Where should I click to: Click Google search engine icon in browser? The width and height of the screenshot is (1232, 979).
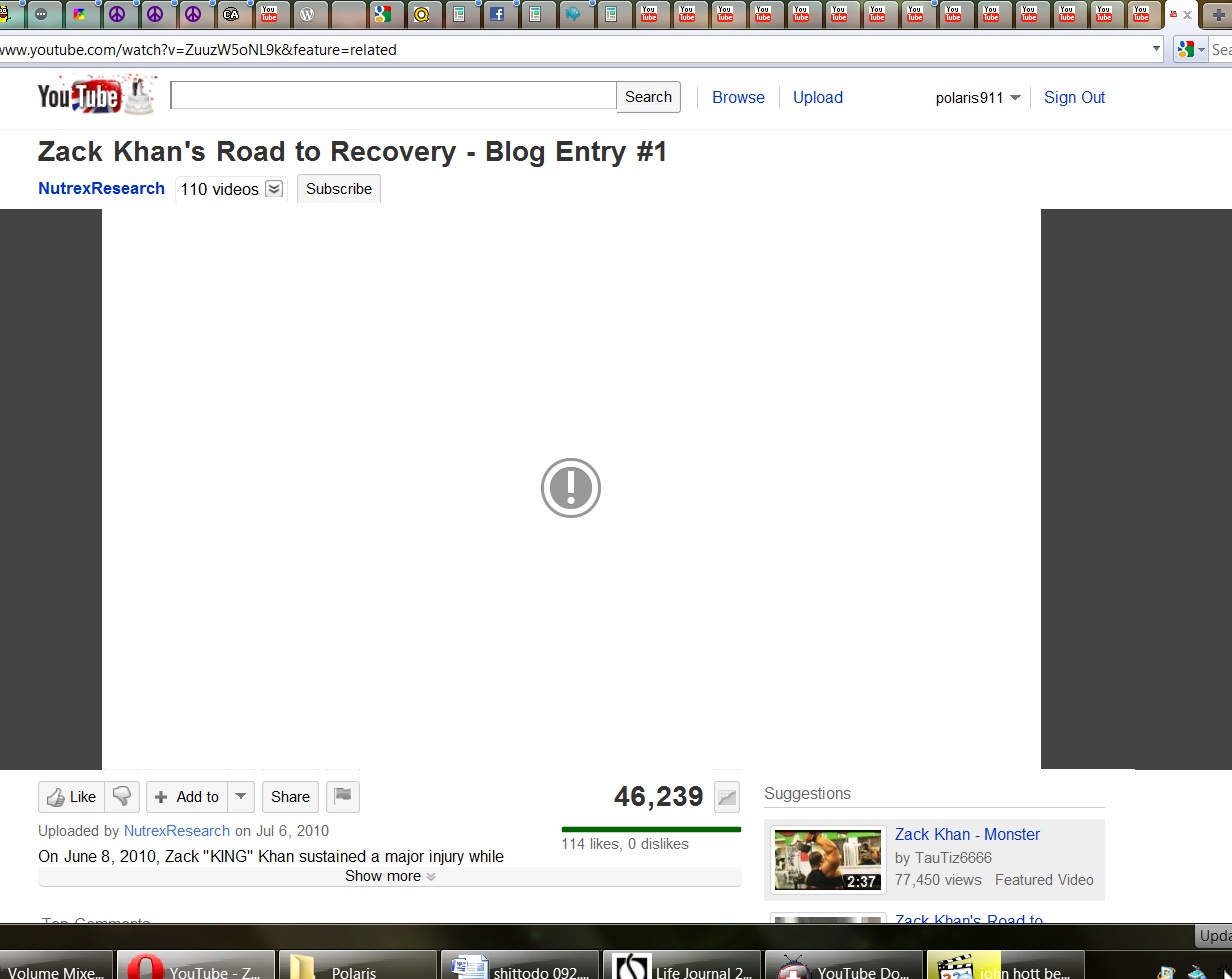pos(1186,49)
